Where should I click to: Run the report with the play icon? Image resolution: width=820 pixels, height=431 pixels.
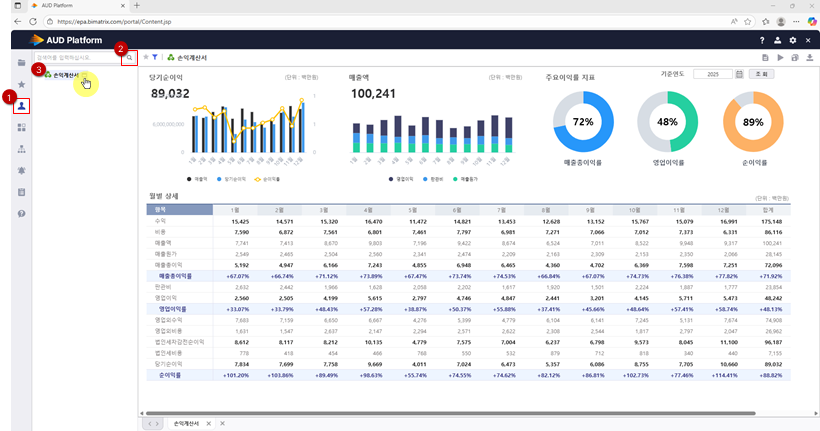pos(780,58)
